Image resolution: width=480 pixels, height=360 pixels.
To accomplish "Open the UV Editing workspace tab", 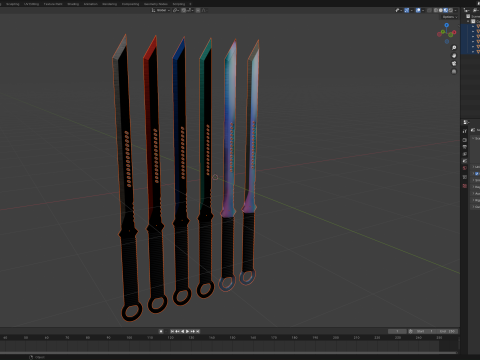I will 31,4.
